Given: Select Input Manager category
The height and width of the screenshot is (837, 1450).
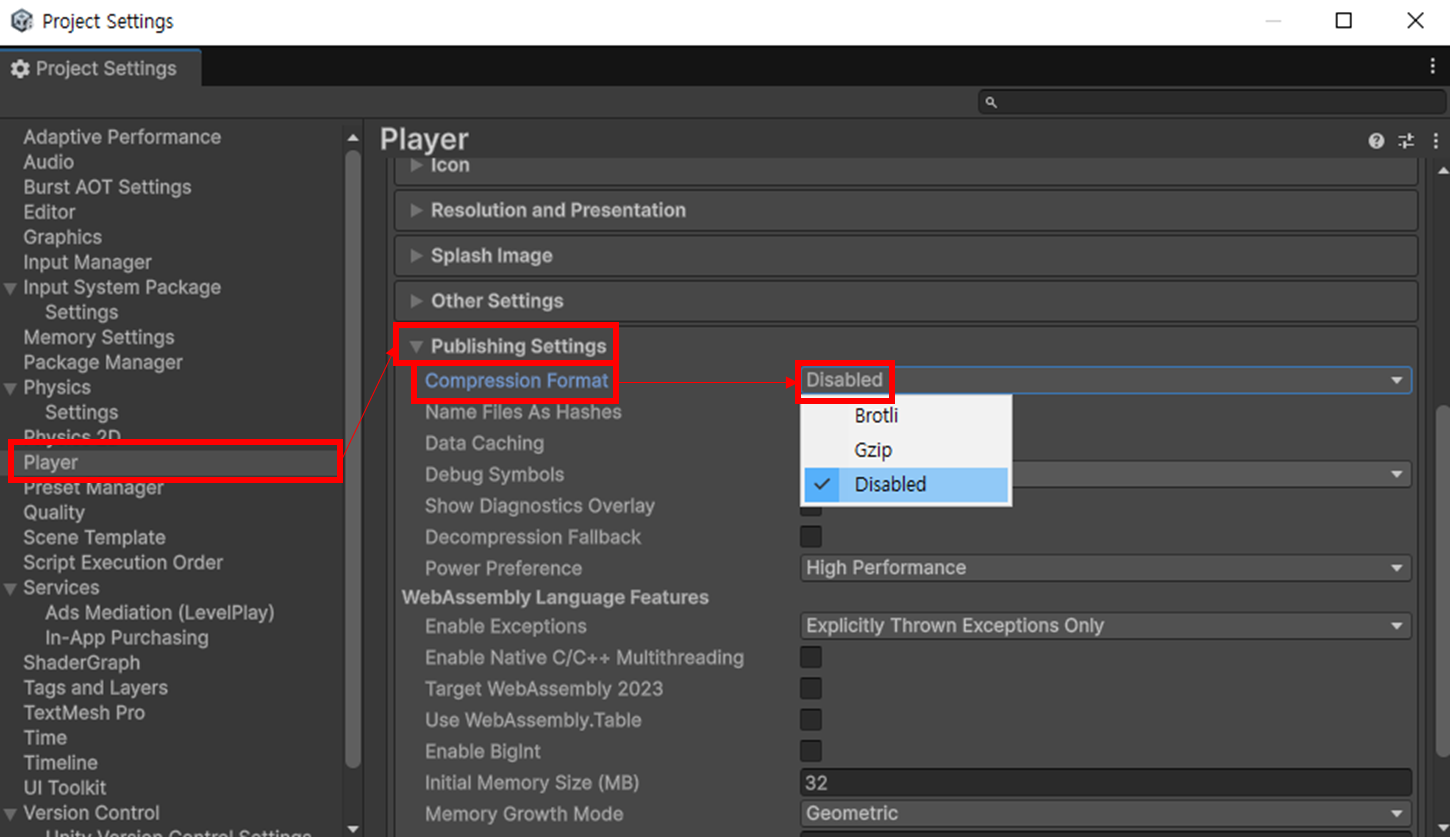Looking at the screenshot, I should [88, 262].
